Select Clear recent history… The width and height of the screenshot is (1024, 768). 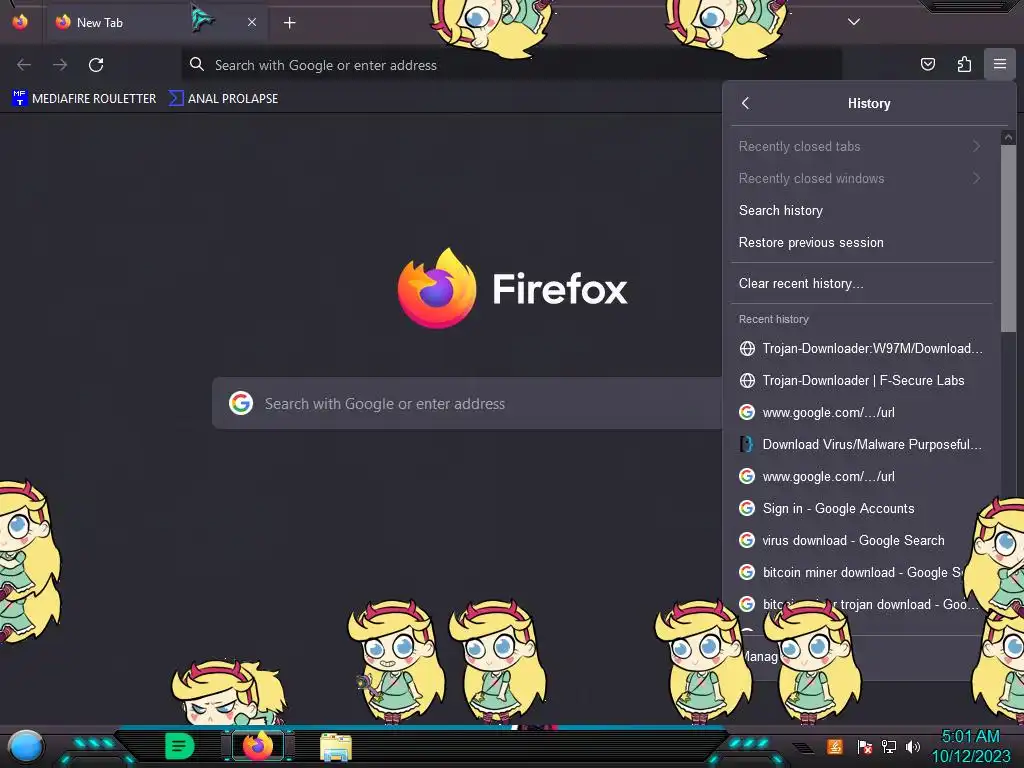[861, 283]
